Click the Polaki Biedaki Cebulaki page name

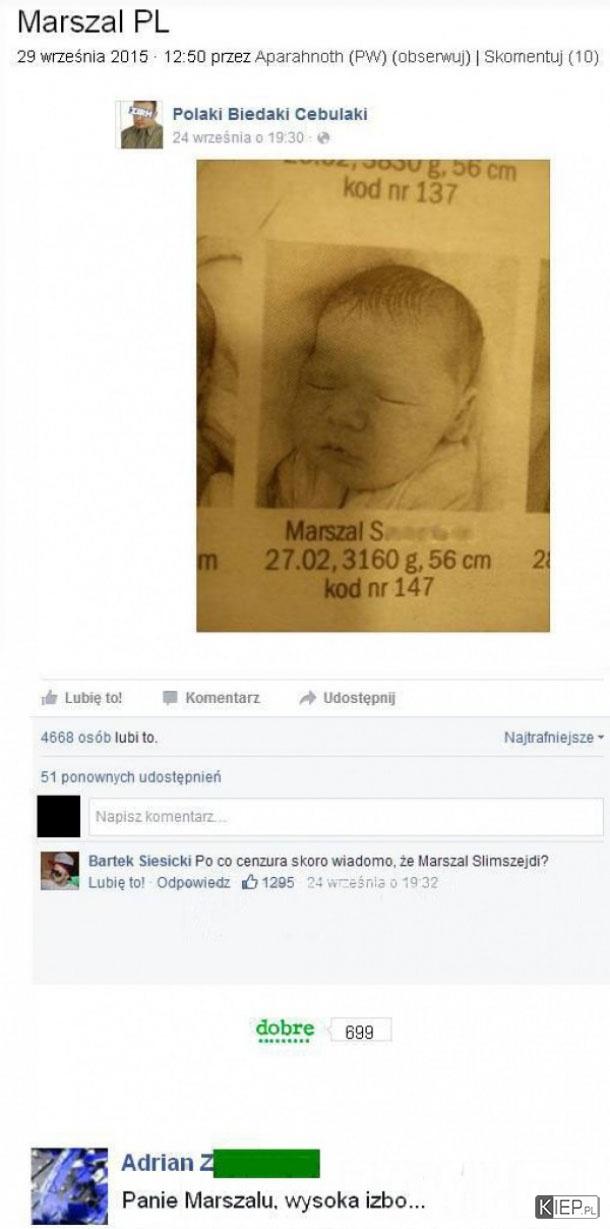coord(270,114)
